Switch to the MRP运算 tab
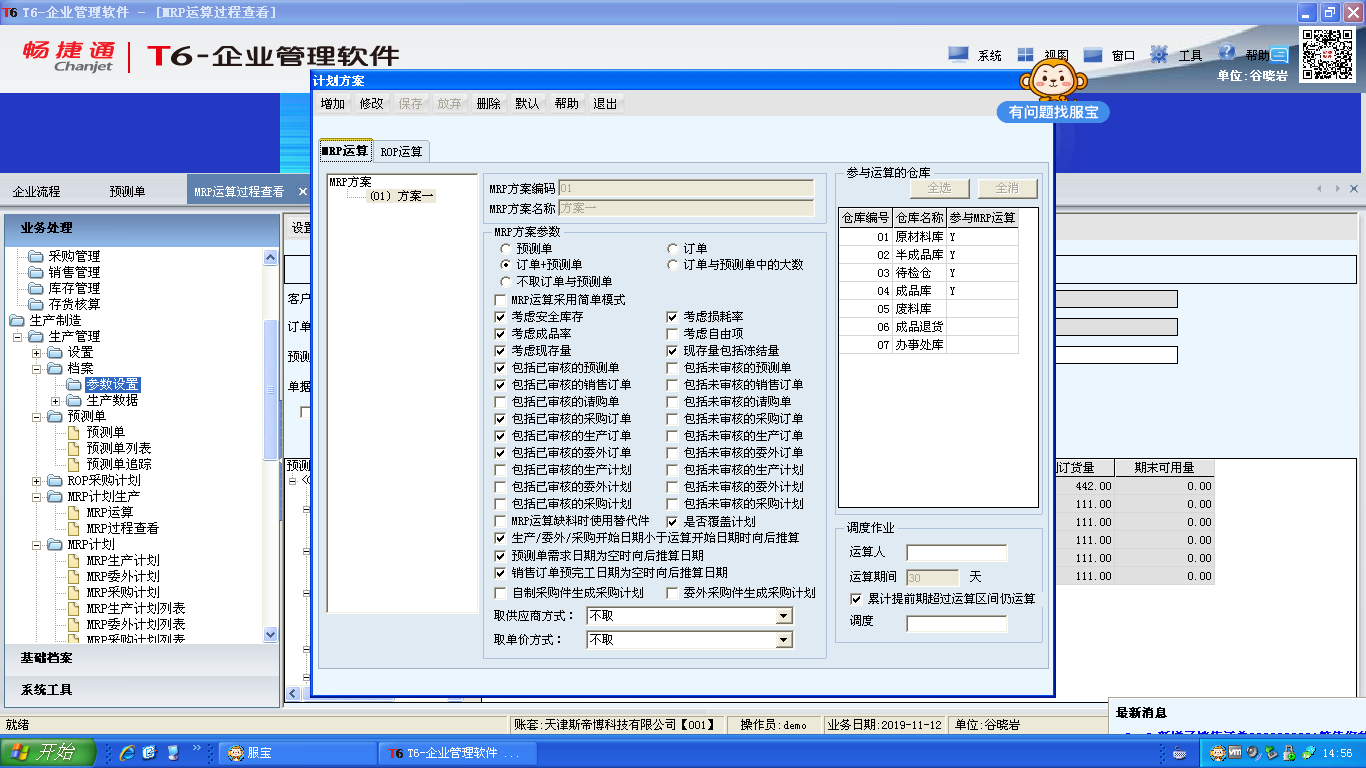The height and width of the screenshot is (768, 1366). pyautogui.click(x=345, y=150)
